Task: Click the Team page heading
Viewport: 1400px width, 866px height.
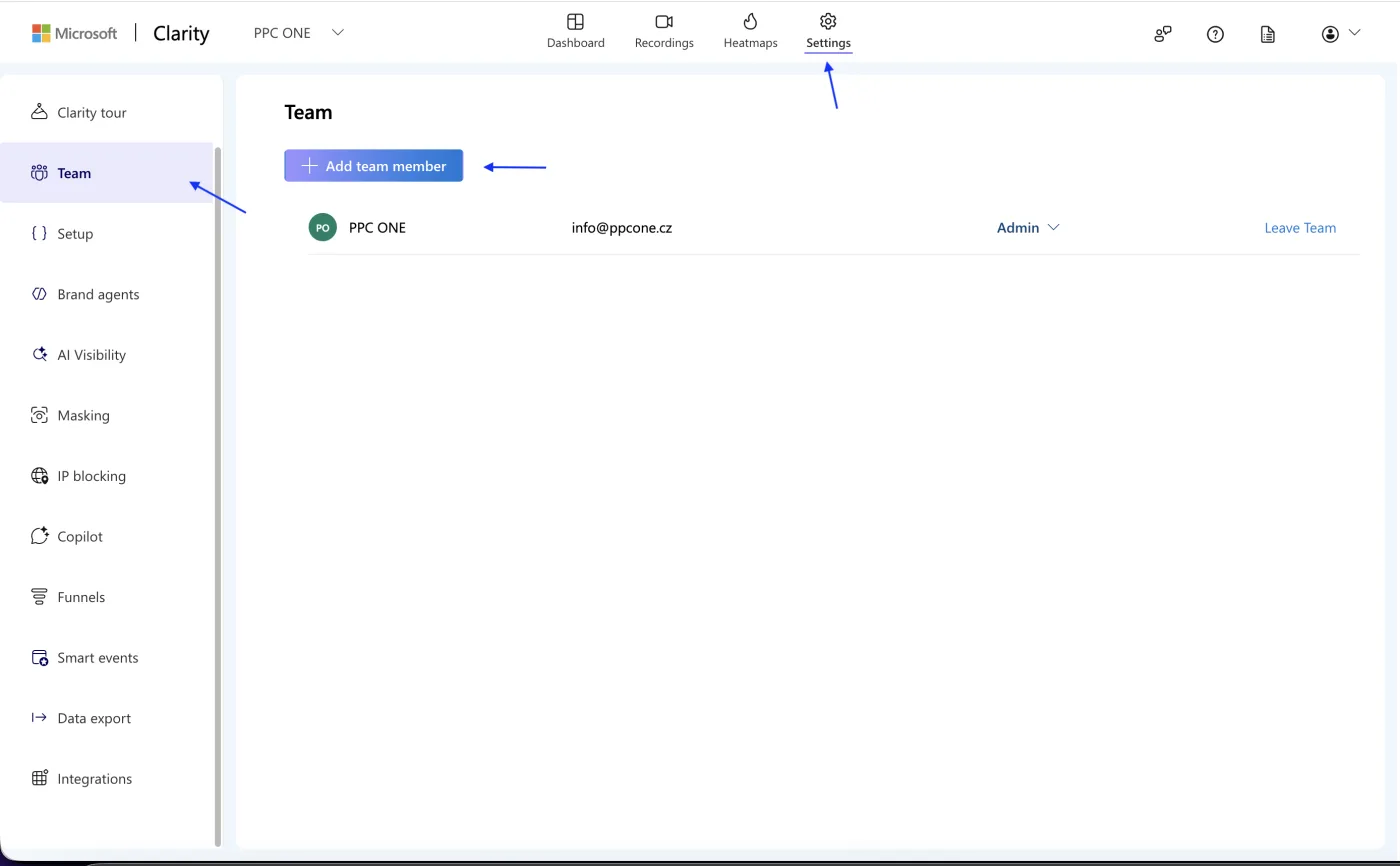Action: pyautogui.click(x=308, y=113)
